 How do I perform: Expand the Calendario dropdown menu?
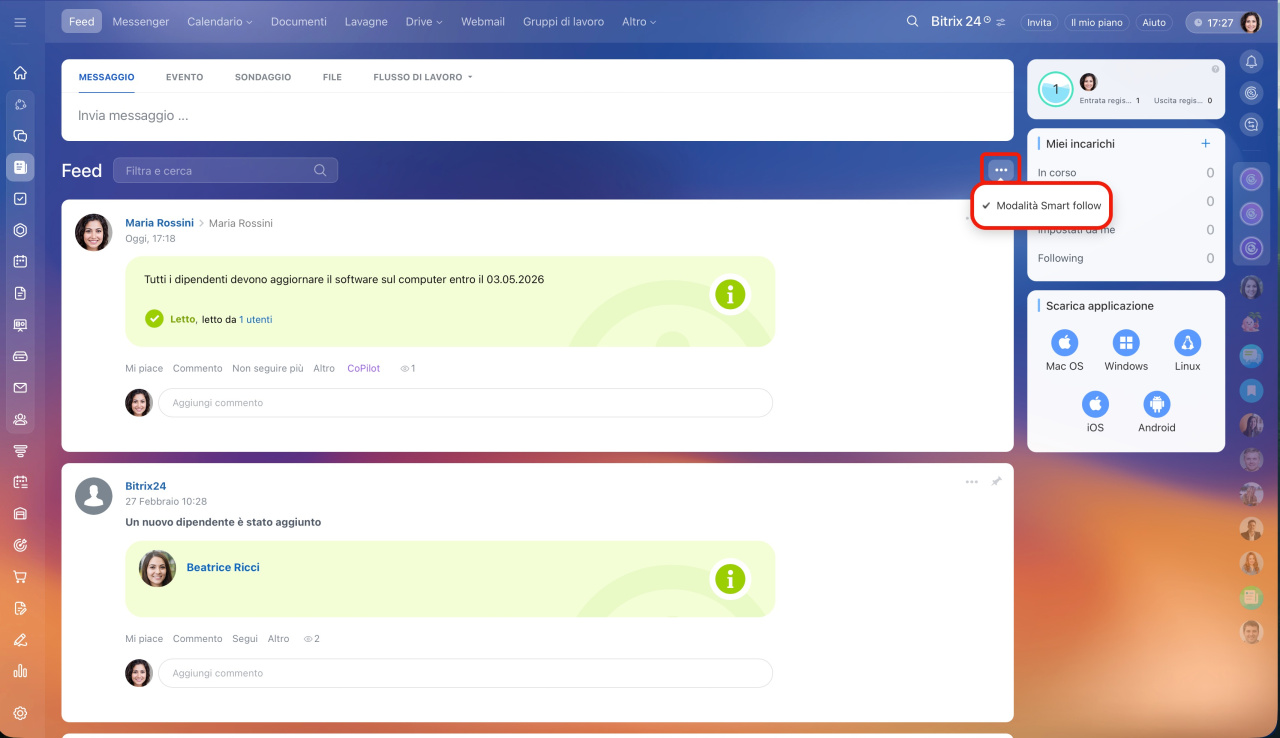219,22
